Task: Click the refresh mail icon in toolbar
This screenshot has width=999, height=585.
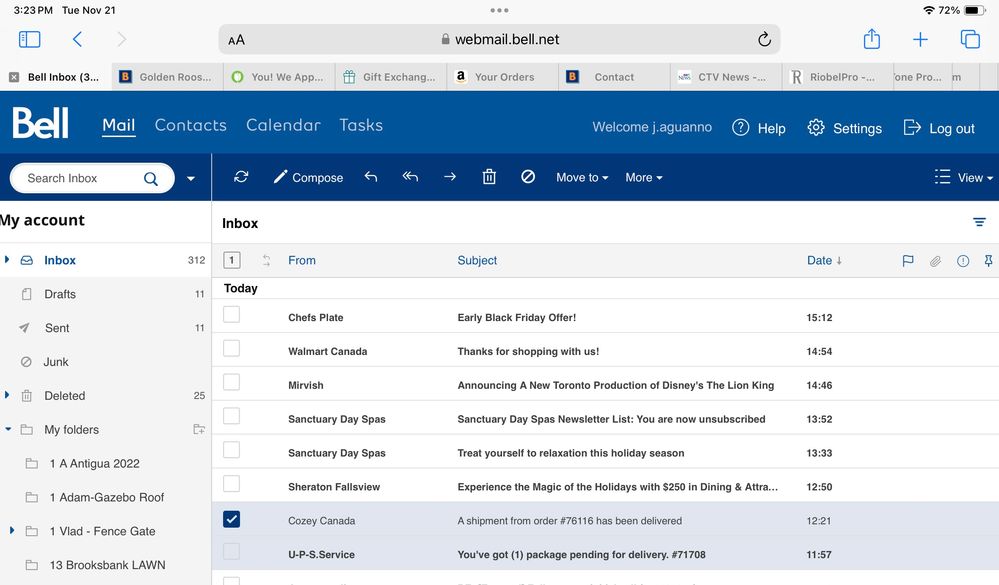Action: pyautogui.click(x=241, y=177)
